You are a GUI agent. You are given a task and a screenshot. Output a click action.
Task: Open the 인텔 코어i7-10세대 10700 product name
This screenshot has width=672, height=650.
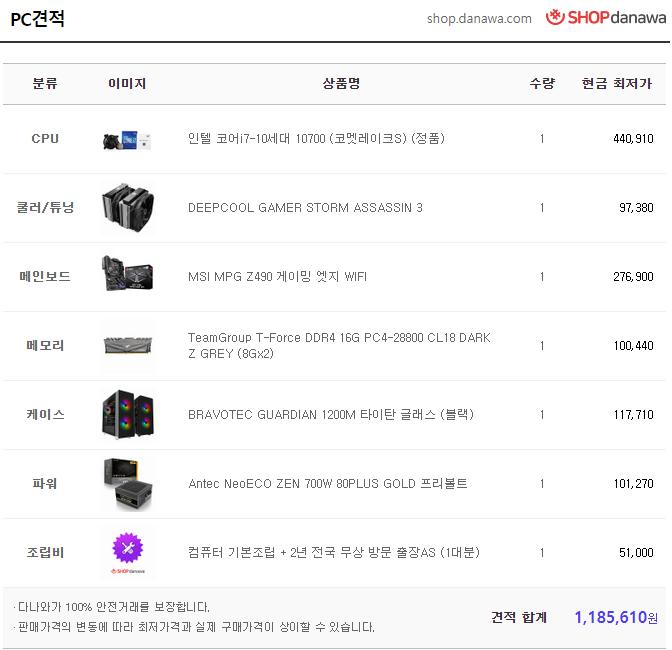(x=316, y=139)
